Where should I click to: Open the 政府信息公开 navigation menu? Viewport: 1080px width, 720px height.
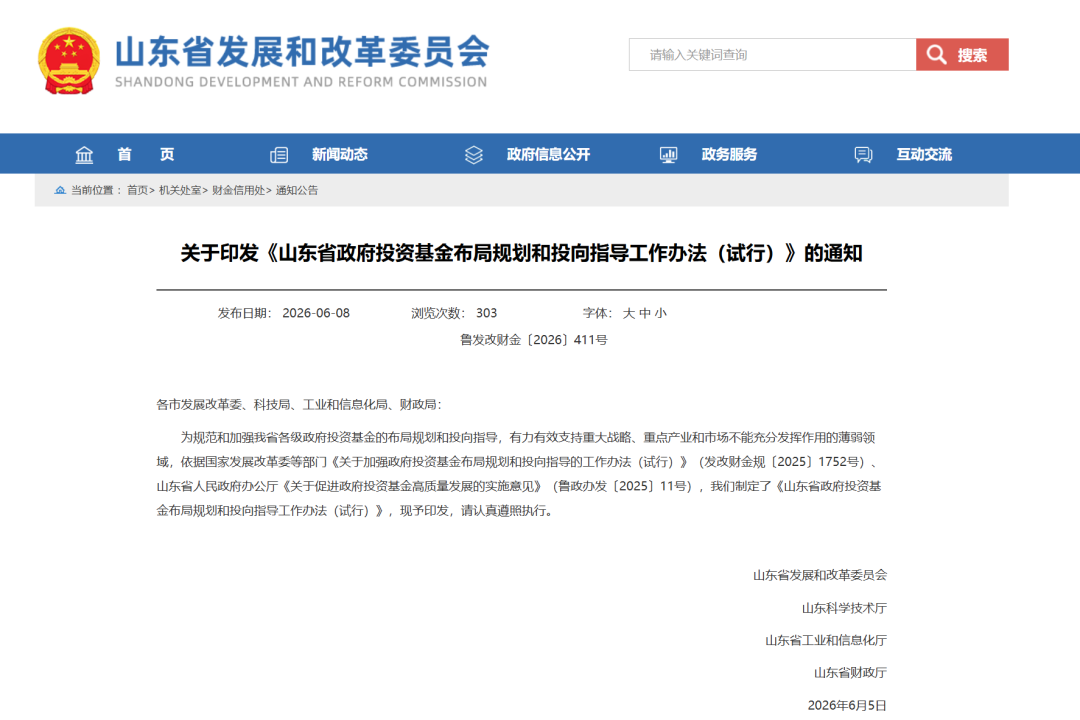click(x=548, y=154)
